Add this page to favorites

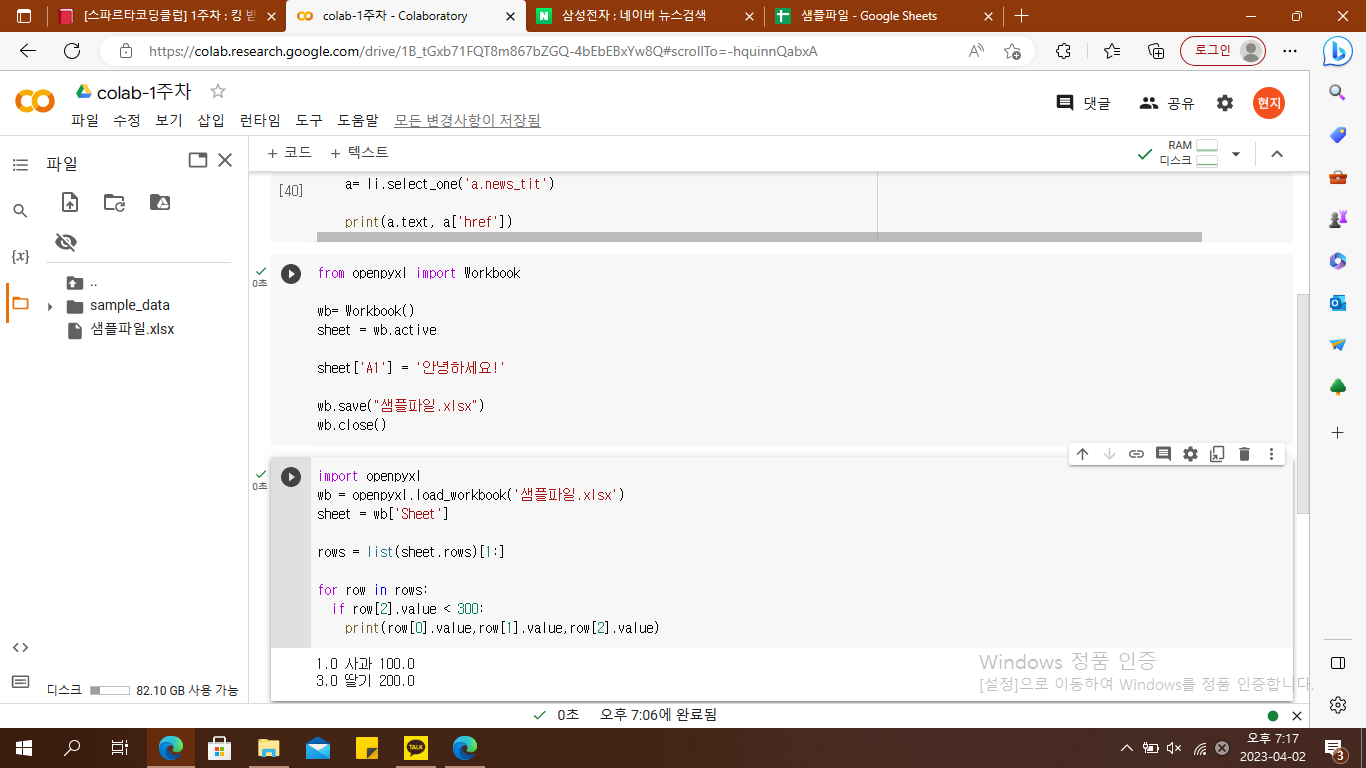point(1012,51)
